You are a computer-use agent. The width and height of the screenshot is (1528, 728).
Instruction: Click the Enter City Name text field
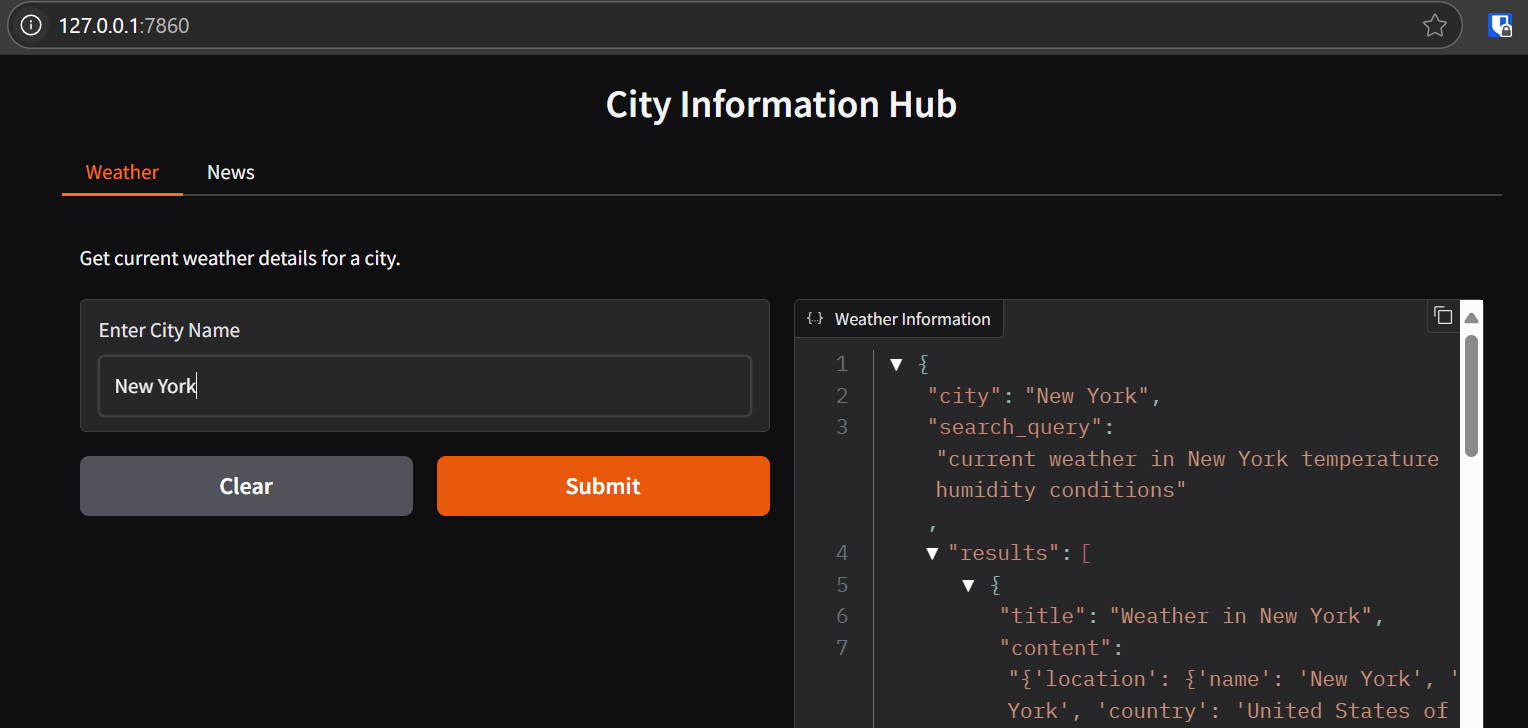pyautogui.click(x=424, y=386)
